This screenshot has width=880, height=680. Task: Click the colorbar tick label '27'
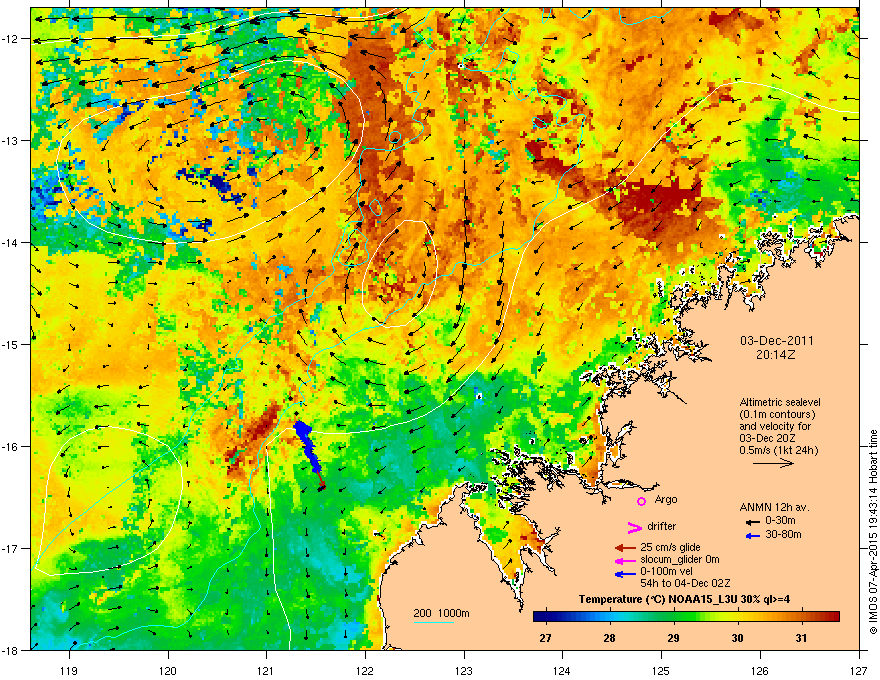(545, 638)
